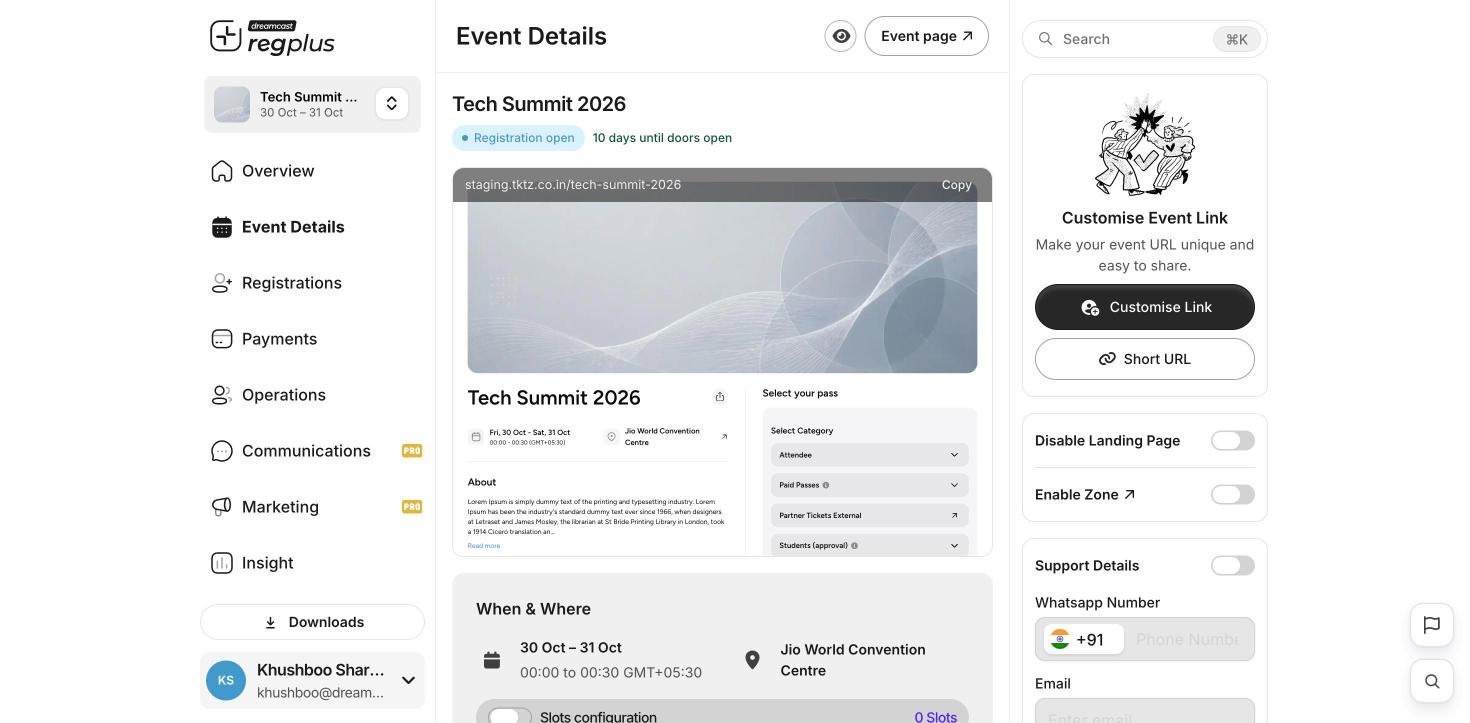Open the event switcher for Tech Summit
The width and height of the screenshot is (1470, 723).
[392, 104]
